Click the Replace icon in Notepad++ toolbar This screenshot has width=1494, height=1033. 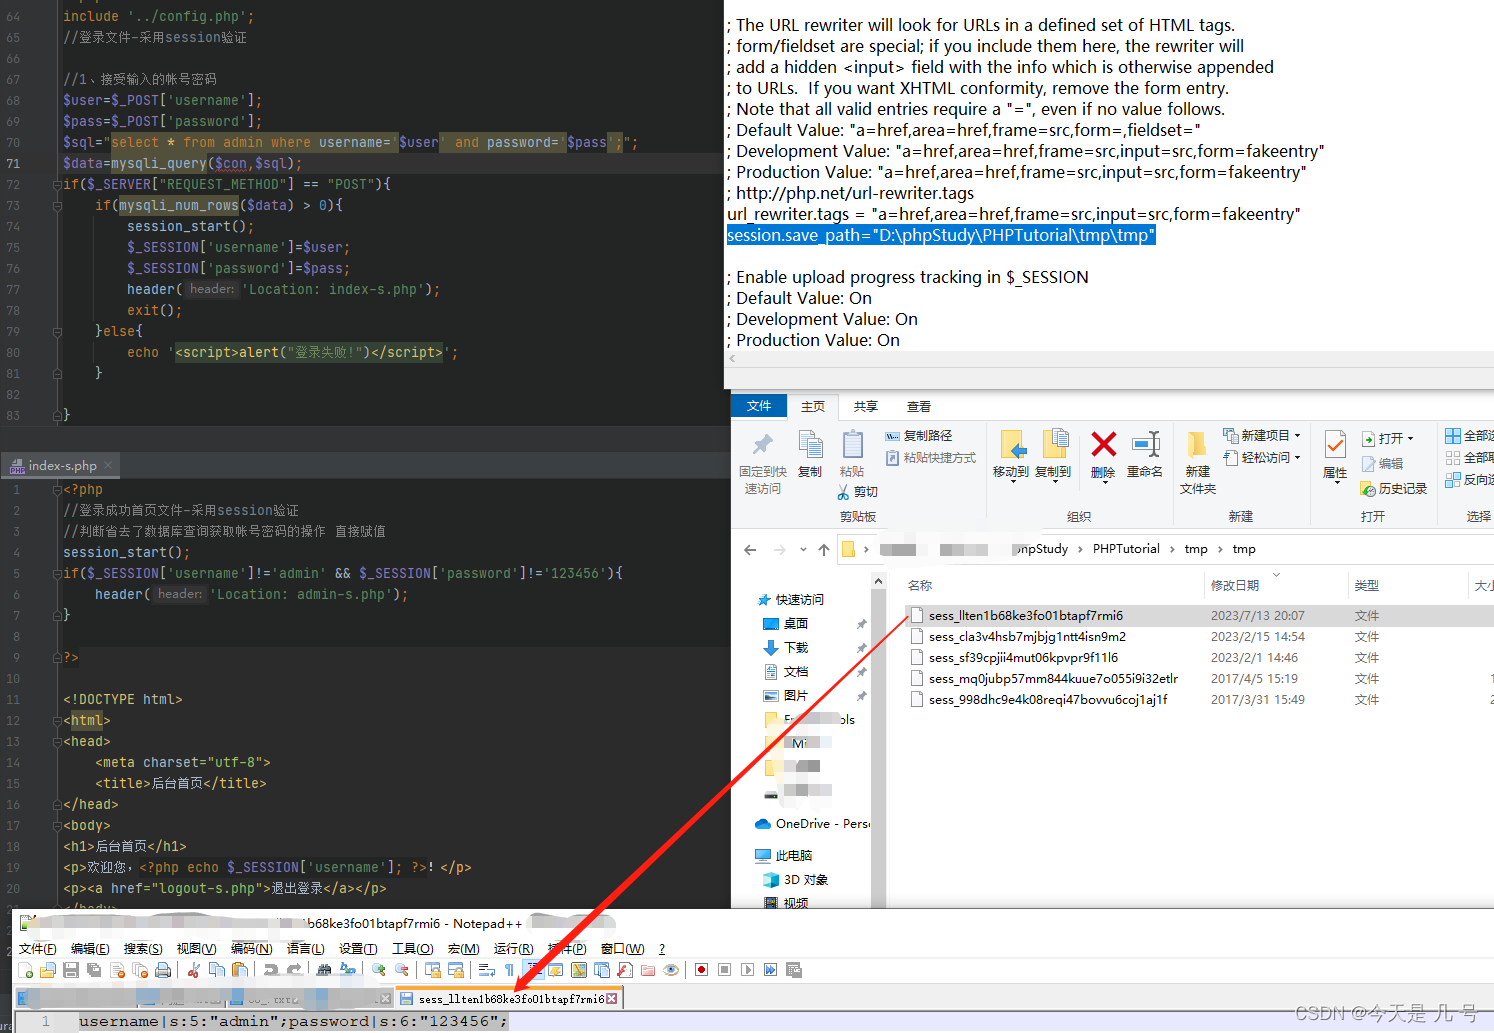coord(347,970)
